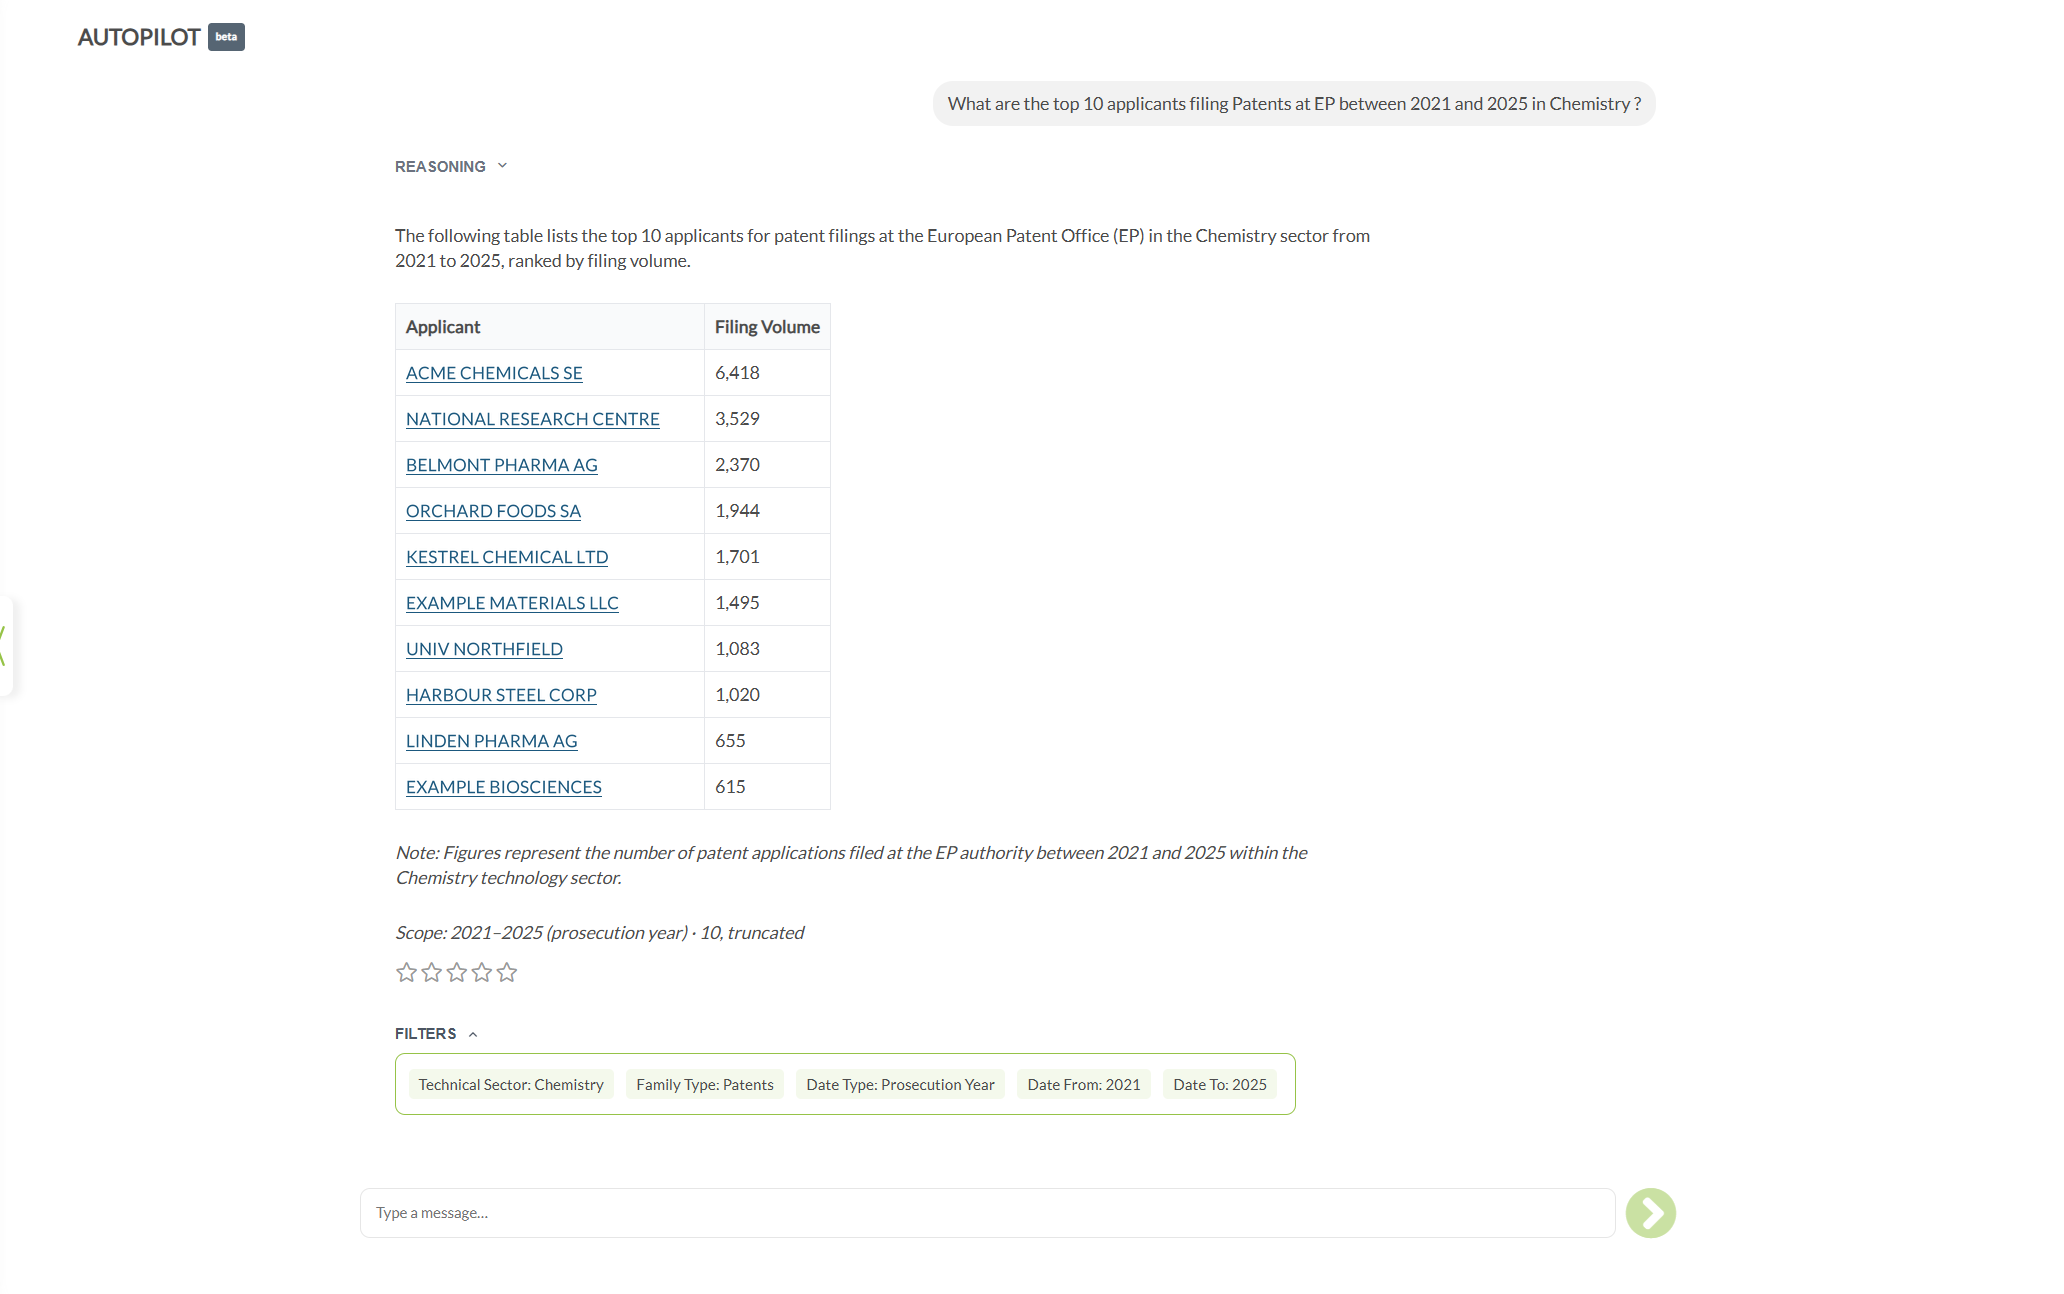Open LINDEN PHARMA AG link

[492, 741]
